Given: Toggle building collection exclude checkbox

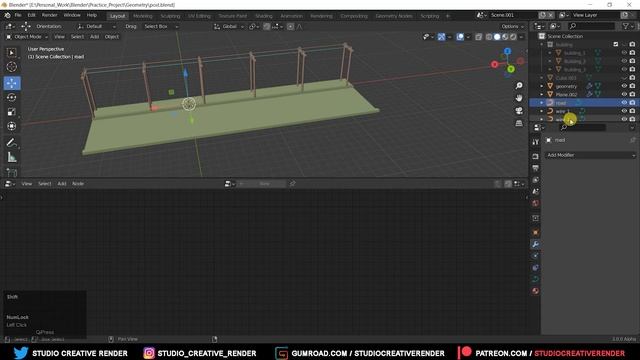Looking at the screenshot, I should (x=616, y=44).
